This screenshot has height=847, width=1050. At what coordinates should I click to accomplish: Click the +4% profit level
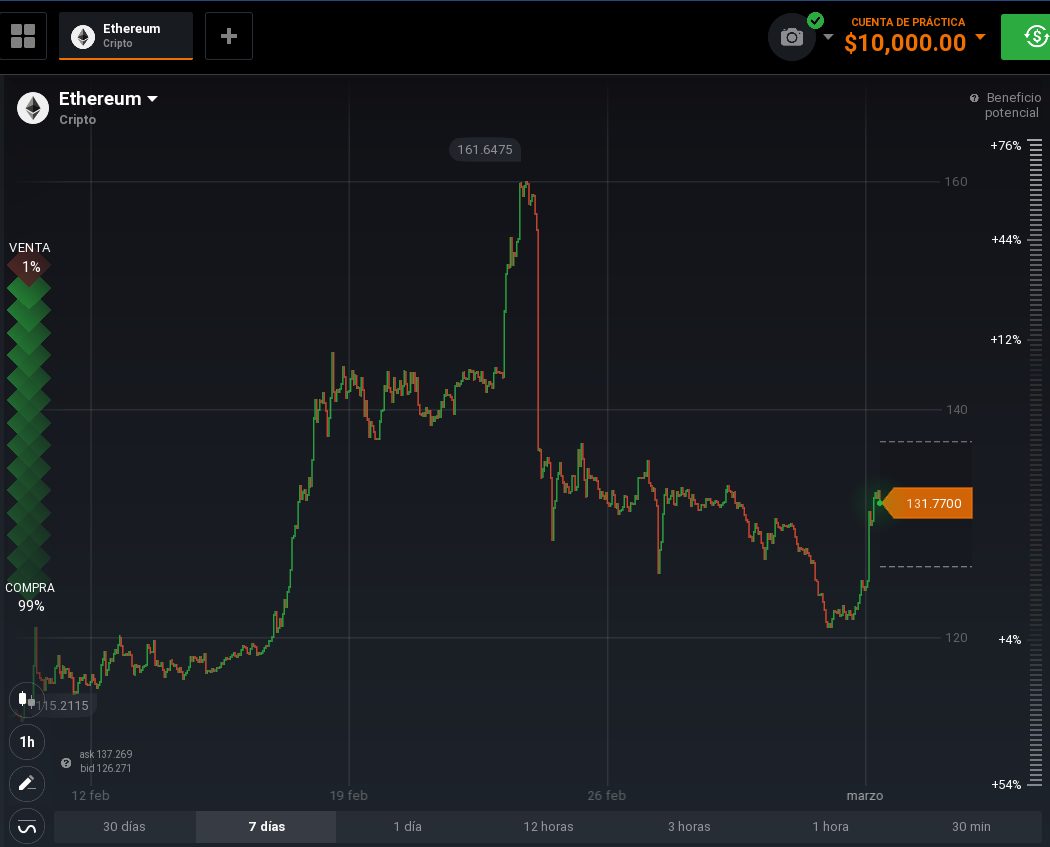click(x=1010, y=640)
